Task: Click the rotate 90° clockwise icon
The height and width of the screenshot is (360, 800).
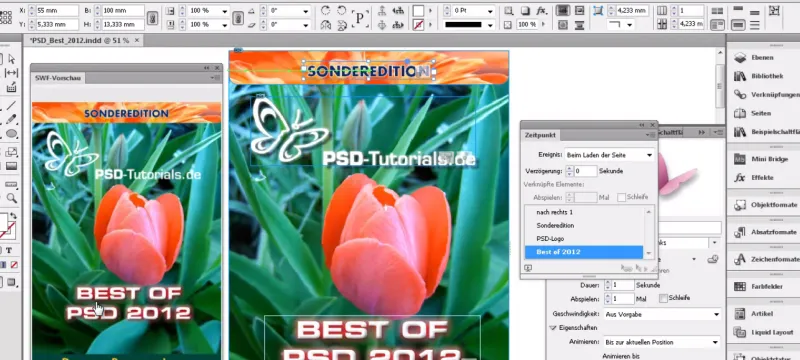Action: click(326, 10)
